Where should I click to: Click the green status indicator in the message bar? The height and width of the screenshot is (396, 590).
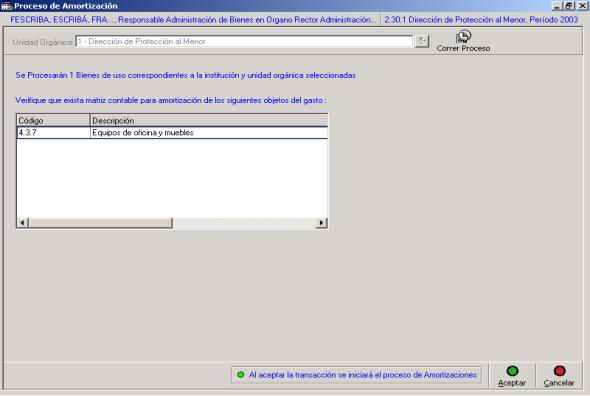pos(241,375)
